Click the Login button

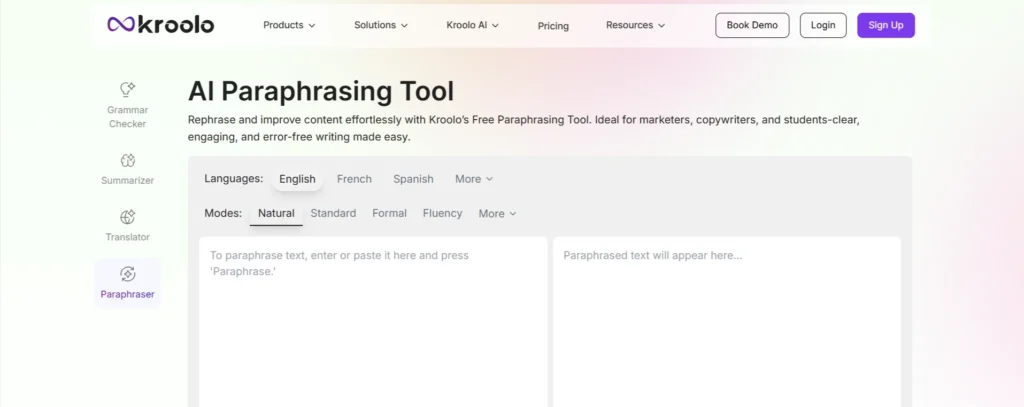(823, 25)
